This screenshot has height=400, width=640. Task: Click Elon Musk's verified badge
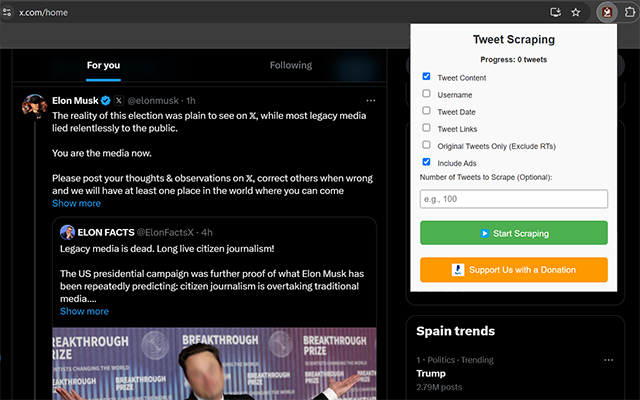(106, 100)
